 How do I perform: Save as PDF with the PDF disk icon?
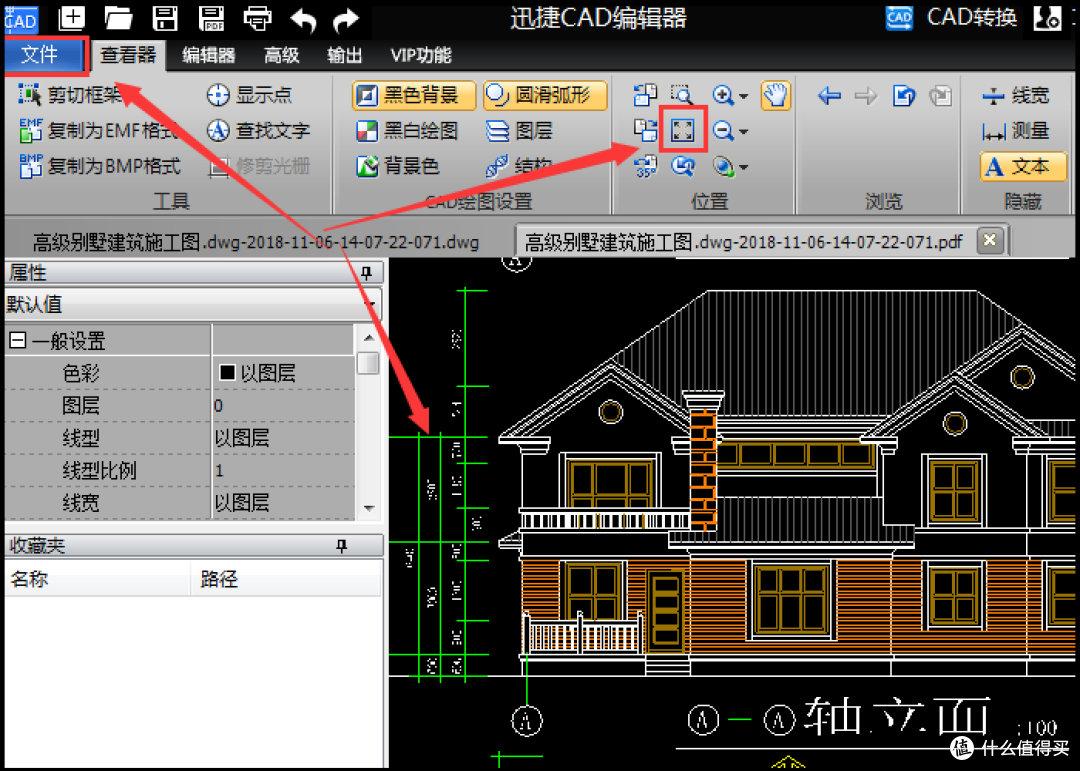point(211,18)
